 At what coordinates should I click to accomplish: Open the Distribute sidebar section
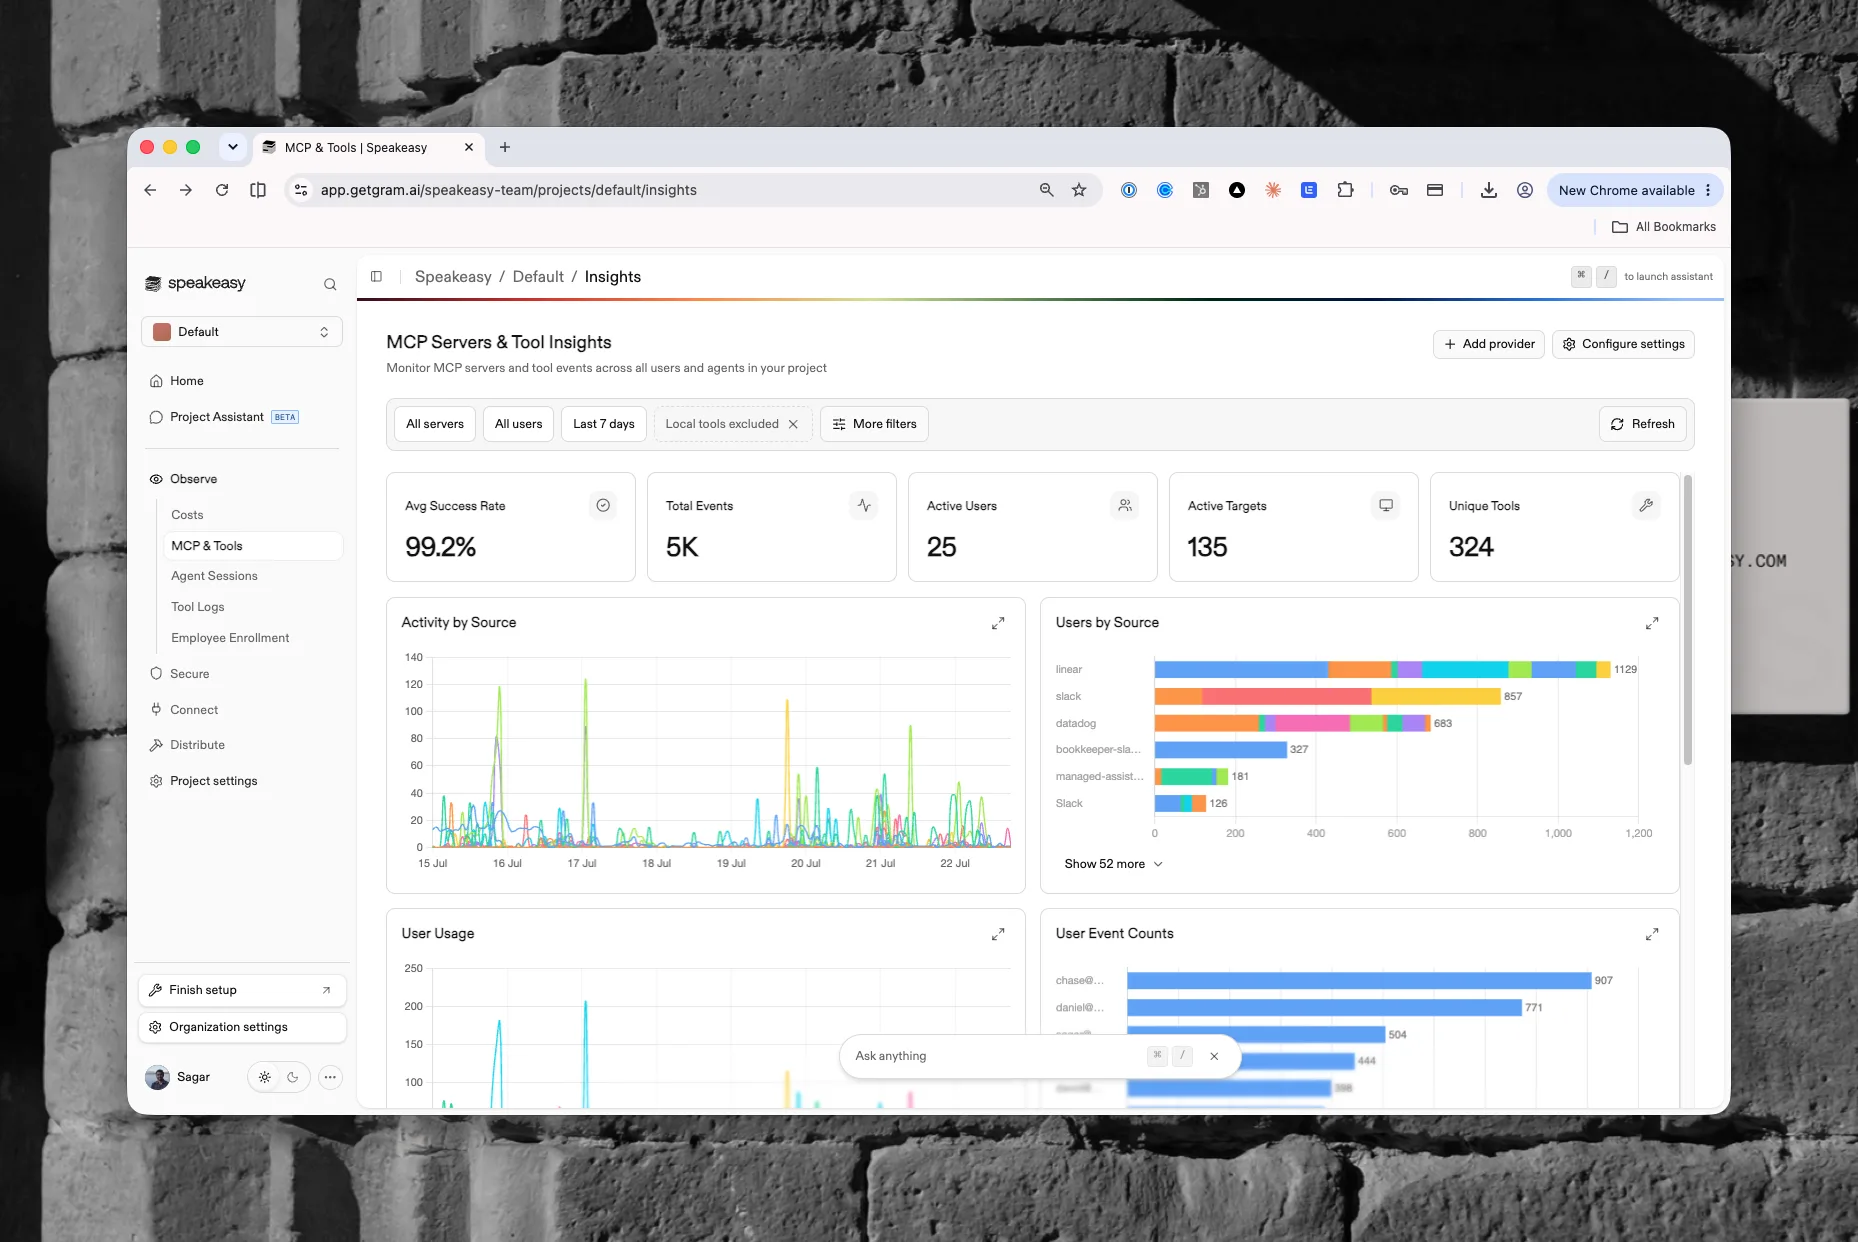197,745
